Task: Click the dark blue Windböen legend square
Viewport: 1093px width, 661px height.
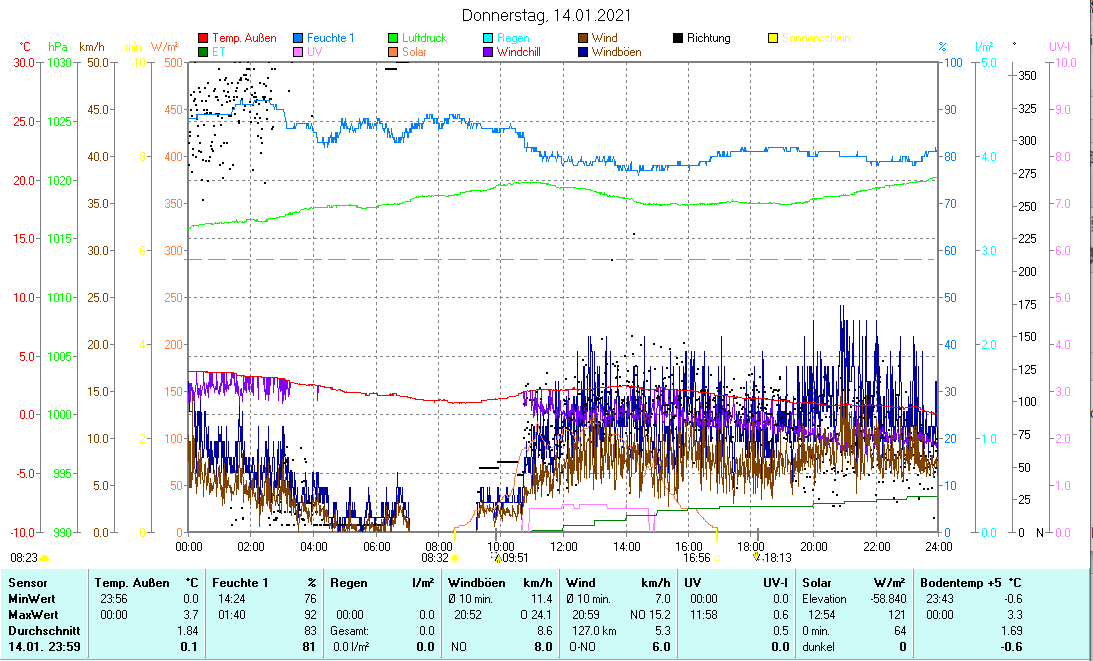Action: (583, 52)
